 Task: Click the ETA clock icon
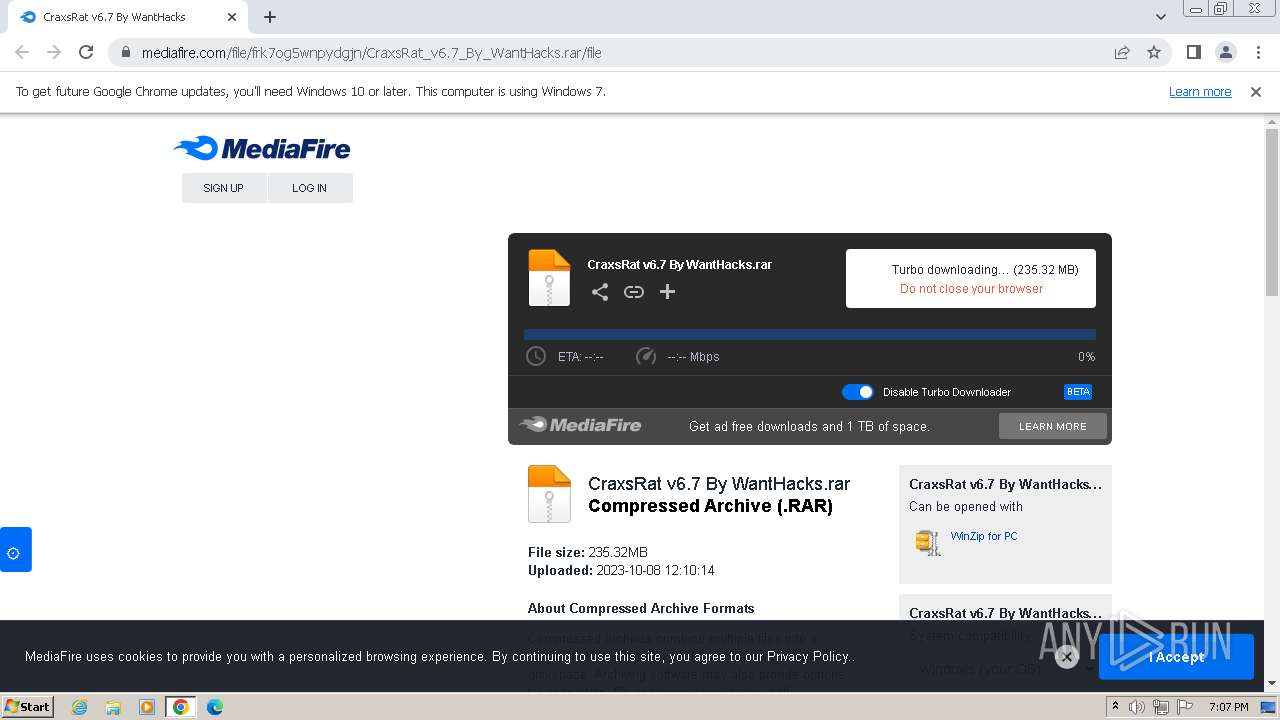tap(536, 356)
